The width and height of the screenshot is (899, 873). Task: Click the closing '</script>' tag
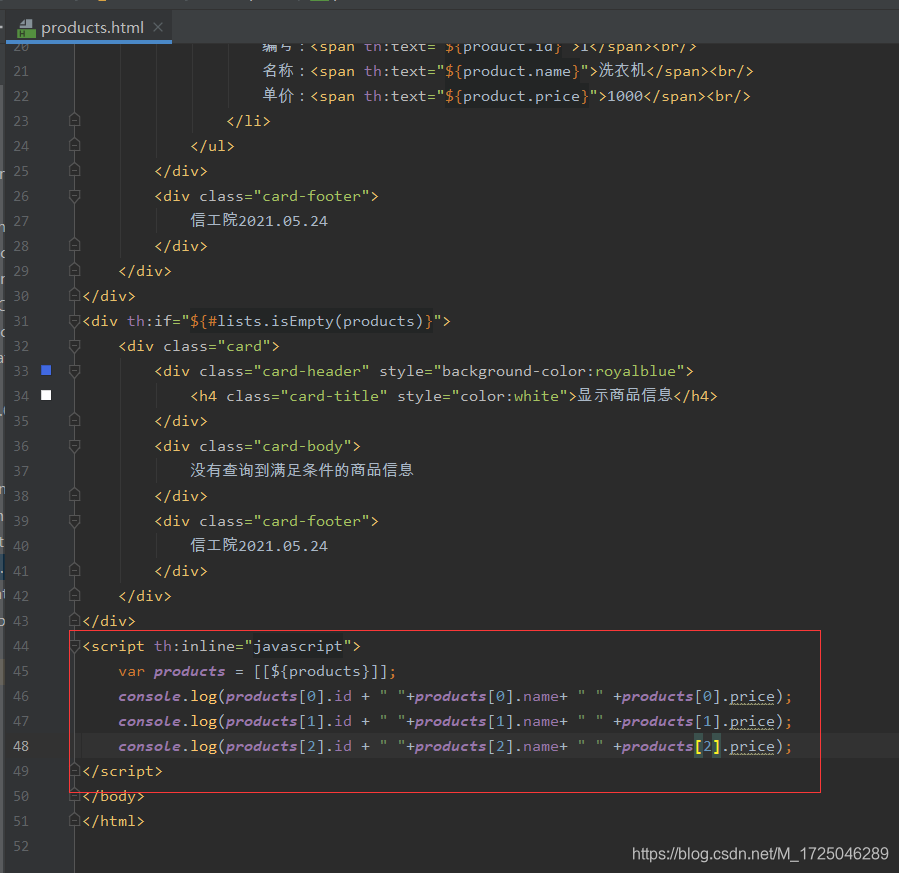(x=123, y=771)
